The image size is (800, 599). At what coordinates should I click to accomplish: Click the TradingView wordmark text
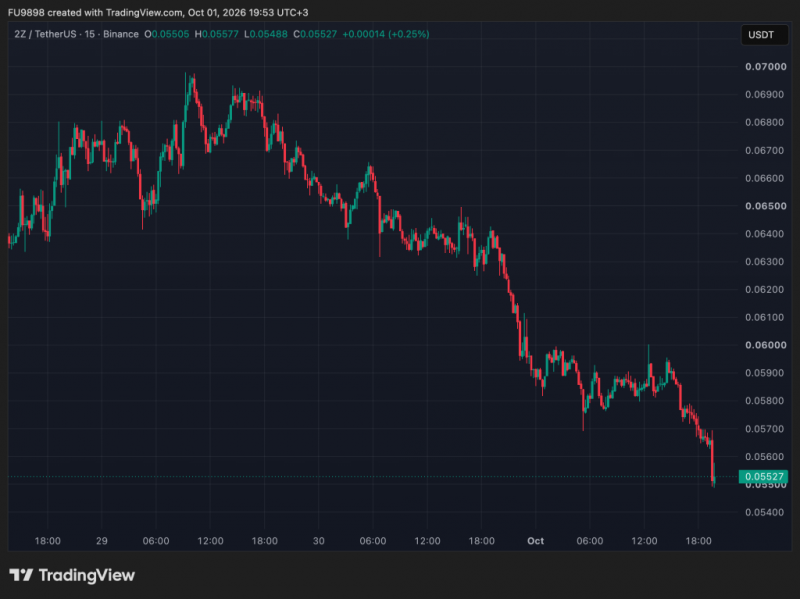(x=87, y=576)
